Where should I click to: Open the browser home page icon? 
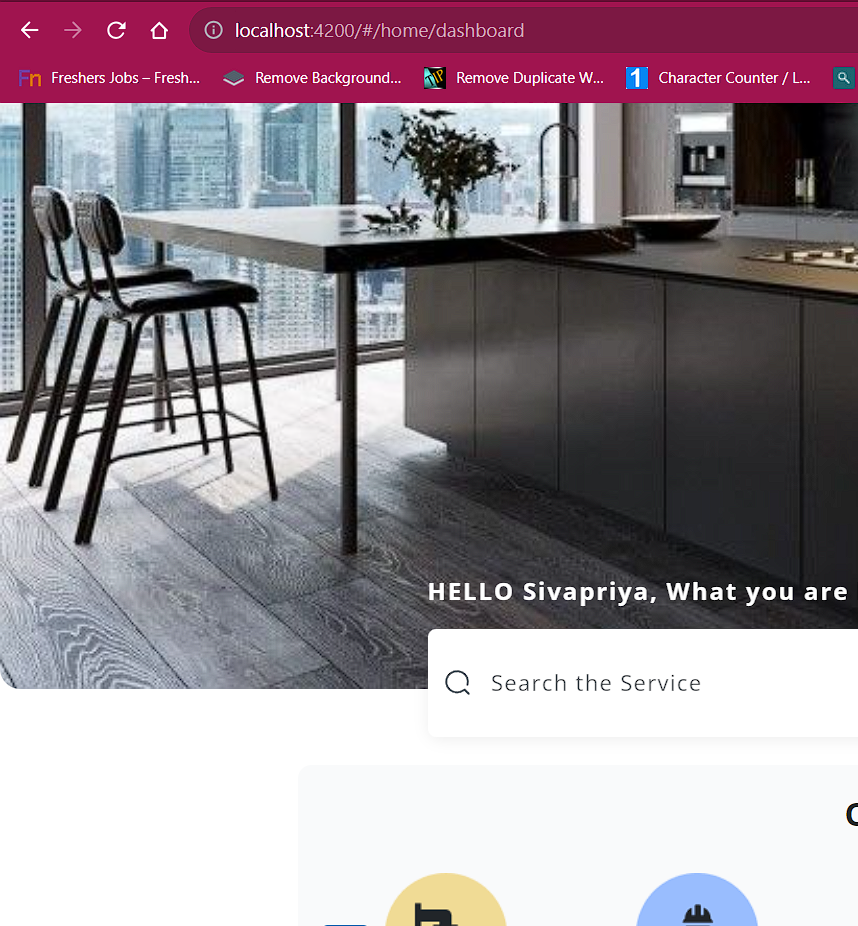159,30
